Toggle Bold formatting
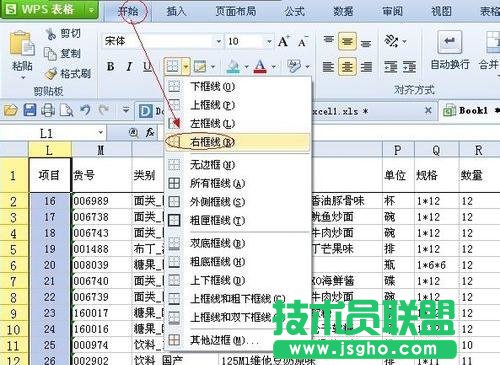 111,67
